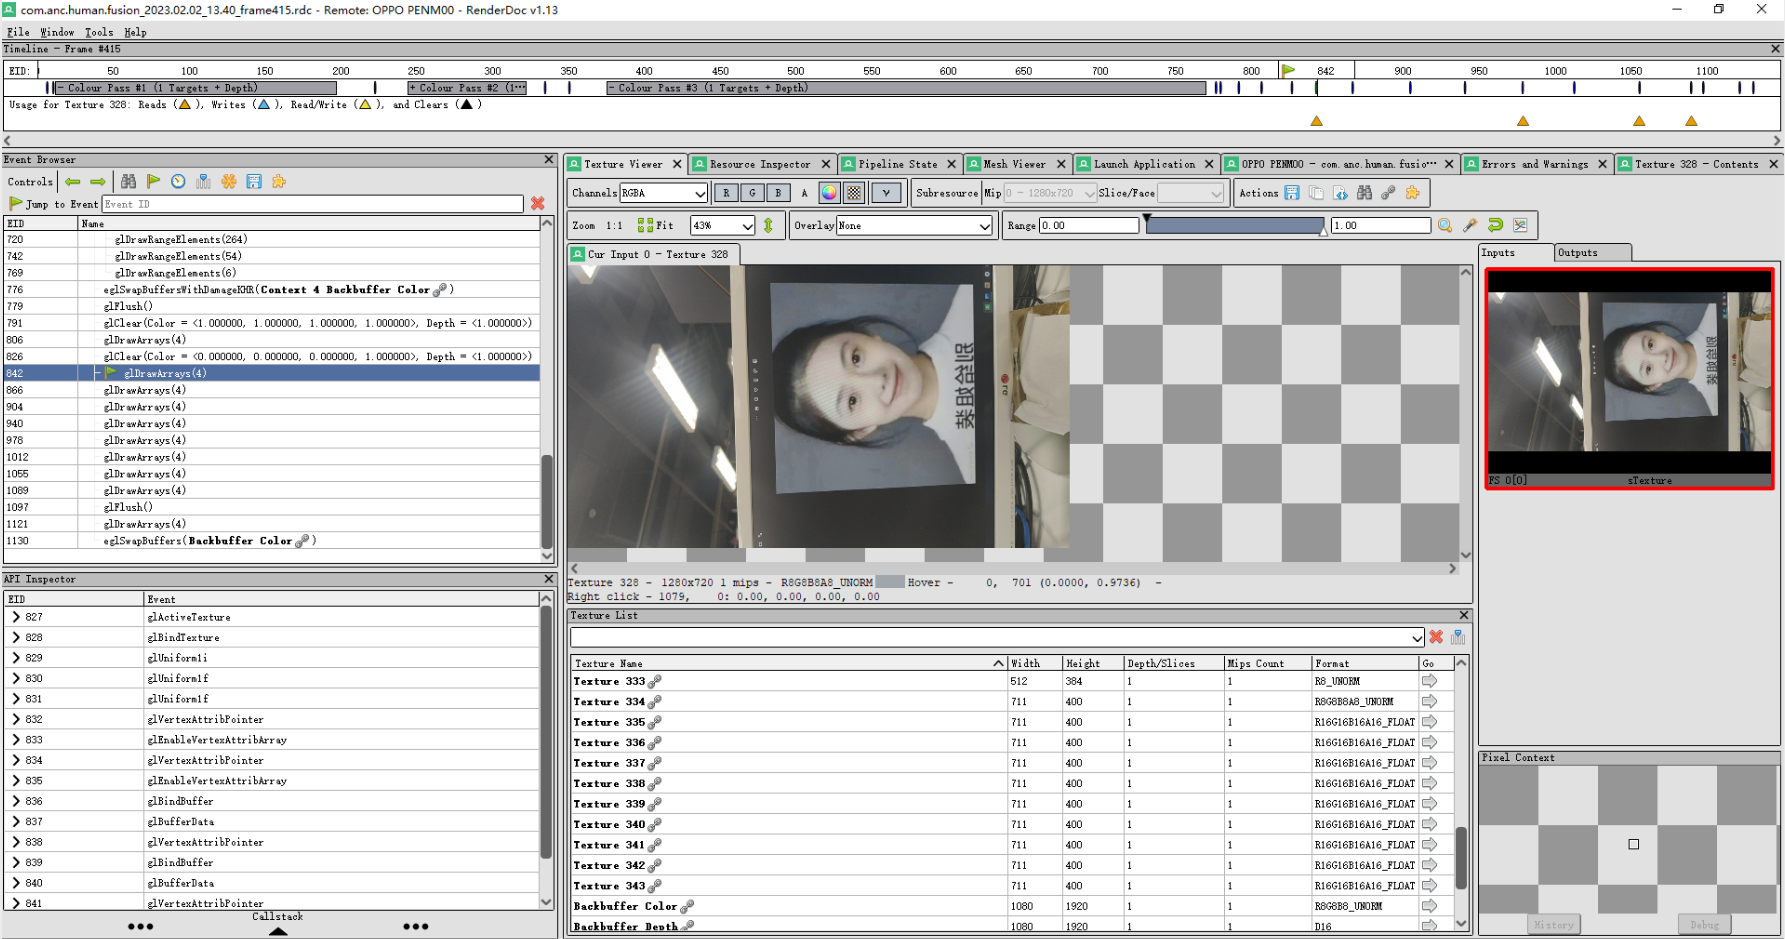Screen dimensions: 1785x939
Task: Go to next event with green right arrow
Action: 98,181
